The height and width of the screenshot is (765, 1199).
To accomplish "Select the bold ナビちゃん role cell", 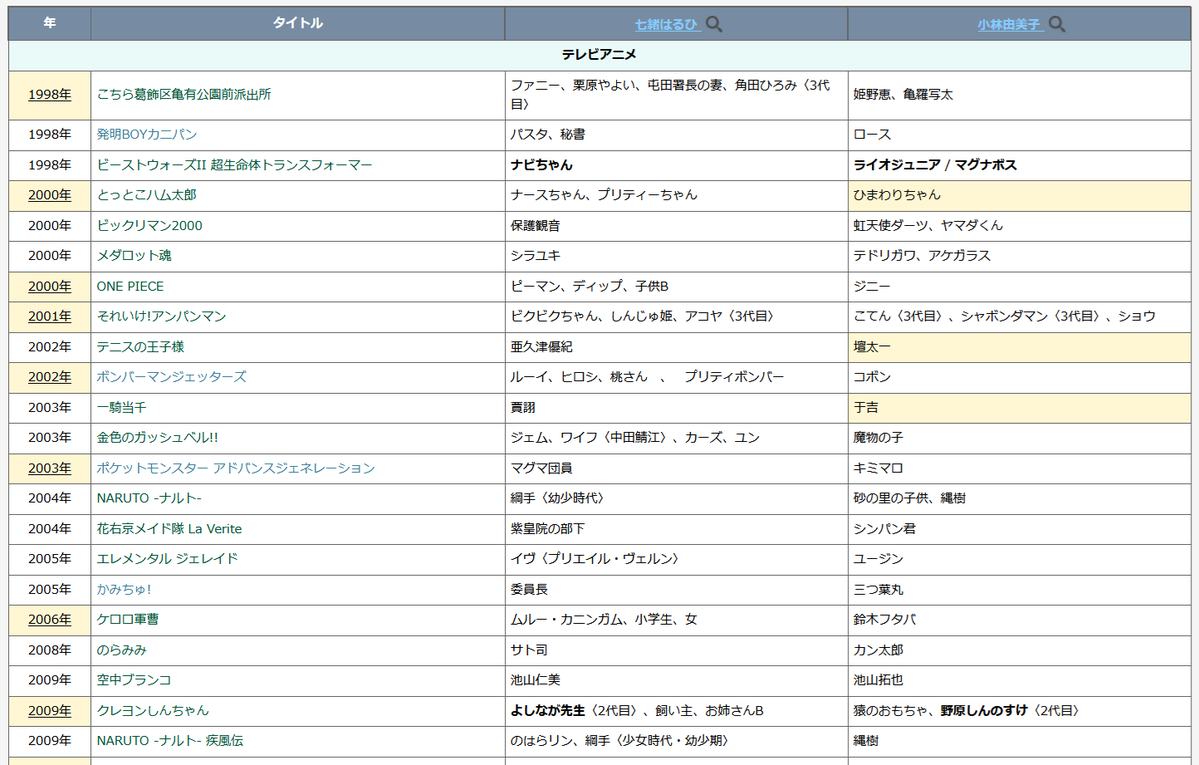I will tap(676, 165).
